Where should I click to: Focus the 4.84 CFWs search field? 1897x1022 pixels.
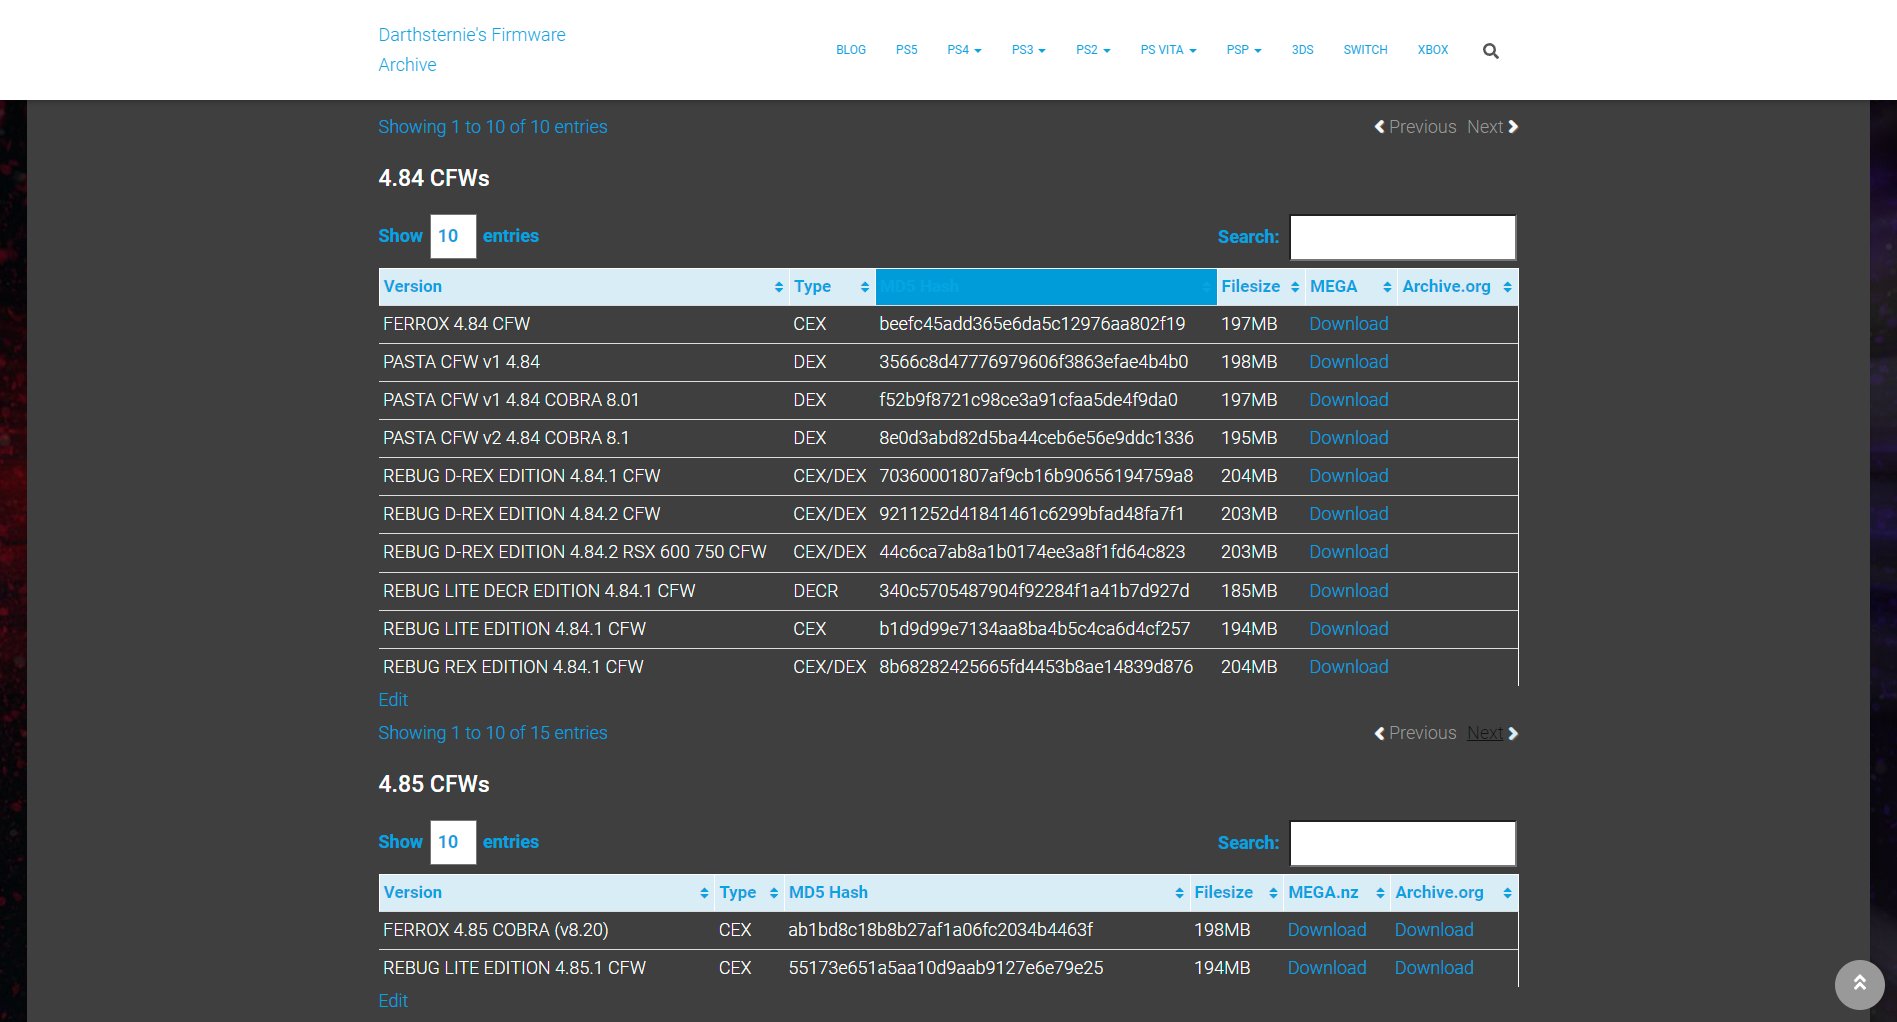point(1402,237)
